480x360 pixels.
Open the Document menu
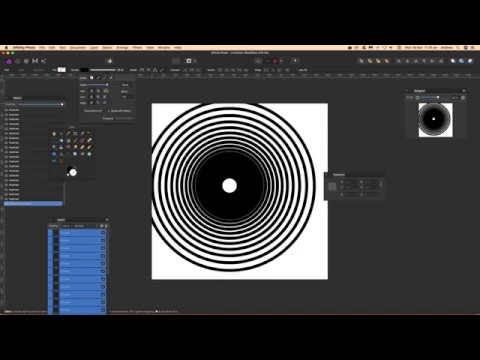click(x=77, y=48)
